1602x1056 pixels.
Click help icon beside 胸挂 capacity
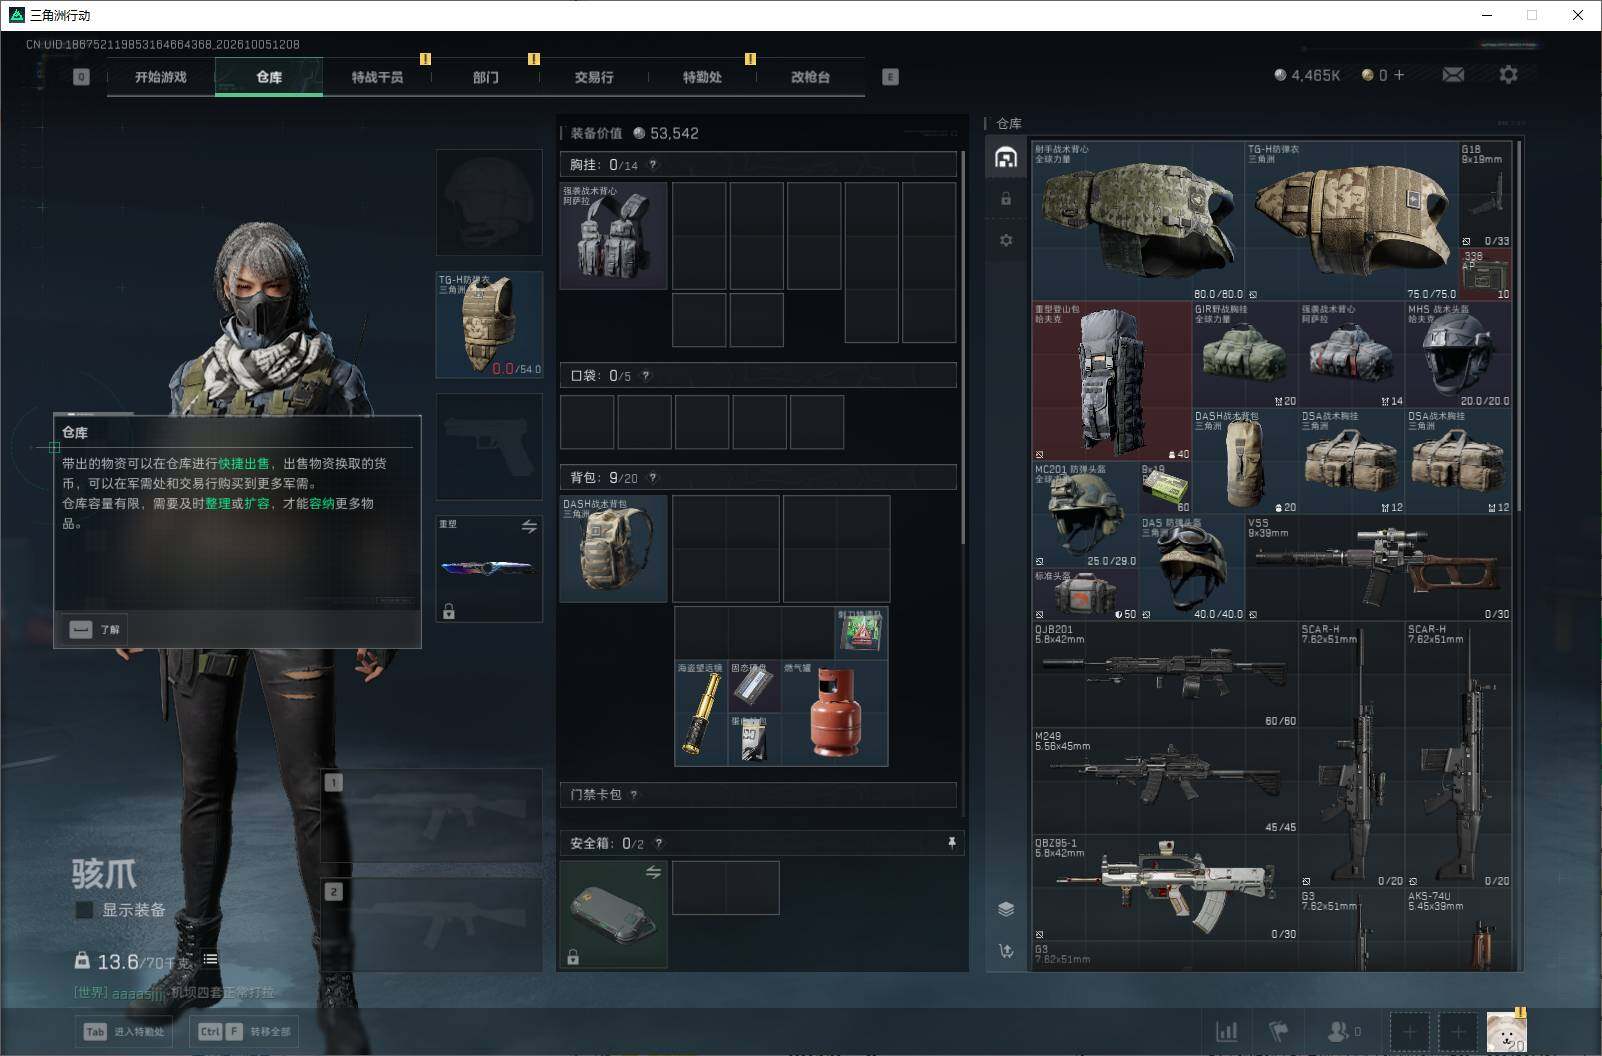tap(653, 165)
